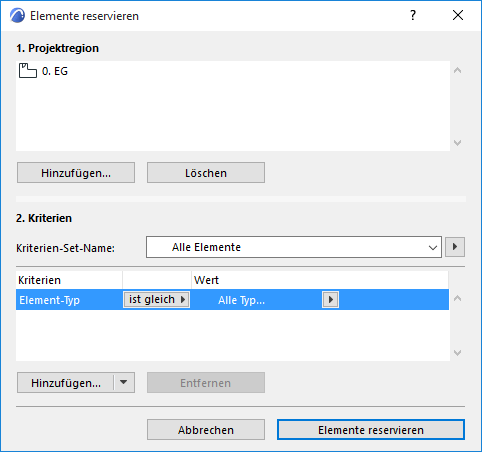
Task: Select the Element-Typ criteria row
Action: pyautogui.click(x=232, y=300)
